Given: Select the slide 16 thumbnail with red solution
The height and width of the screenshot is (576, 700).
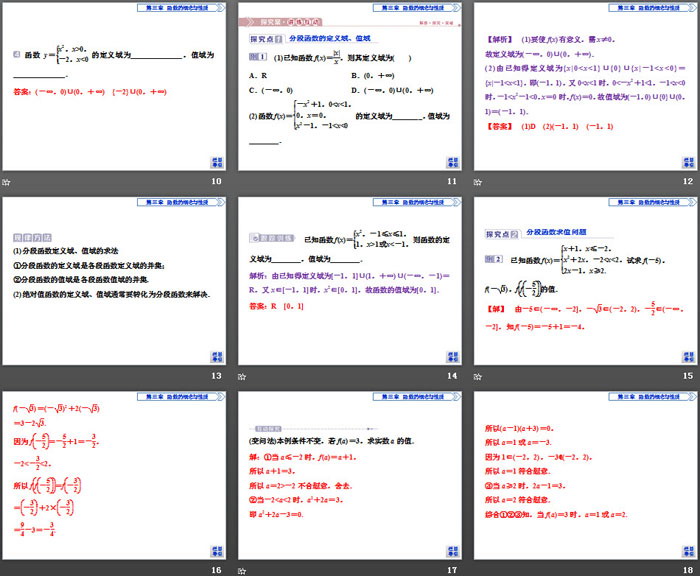Looking at the screenshot, I should click(114, 475).
